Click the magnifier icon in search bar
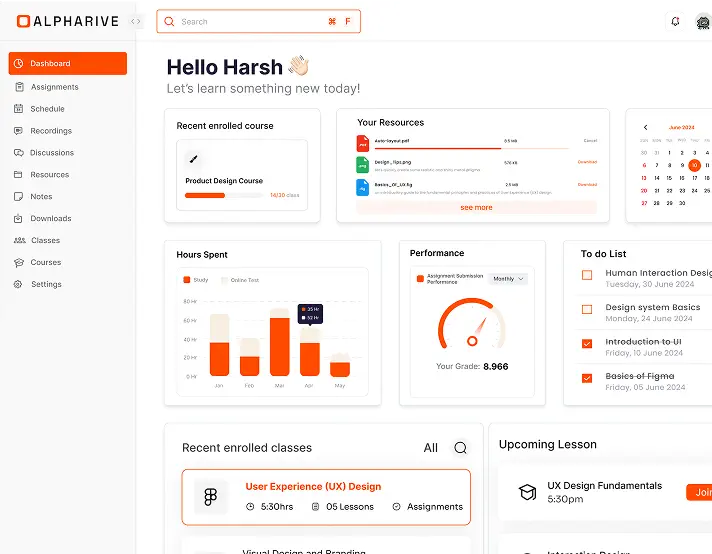The height and width of the screenshot is (554, 712). [169, 21]
